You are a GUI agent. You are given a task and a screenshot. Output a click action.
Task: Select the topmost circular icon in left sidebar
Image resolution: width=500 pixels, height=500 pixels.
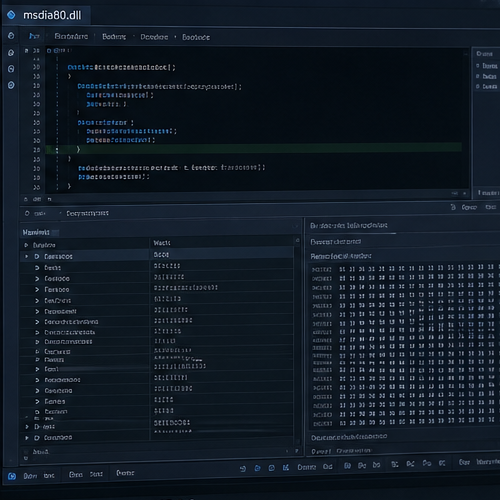pyautogui.click(x=11, y=36)
